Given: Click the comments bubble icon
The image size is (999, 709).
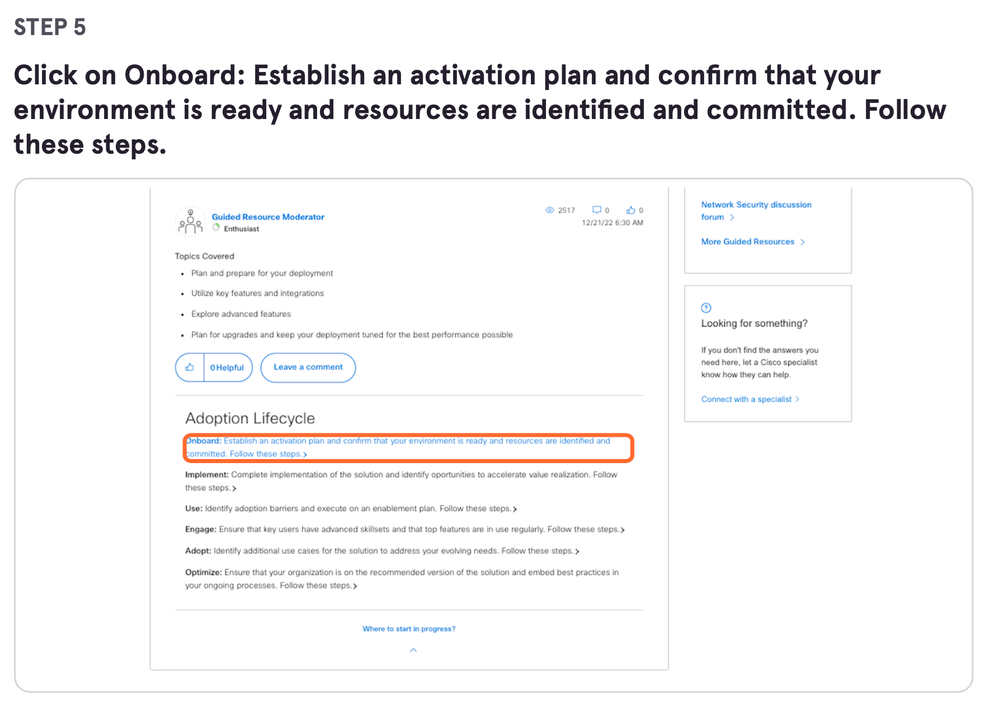Looking at the screenshot, I should 596,210.
